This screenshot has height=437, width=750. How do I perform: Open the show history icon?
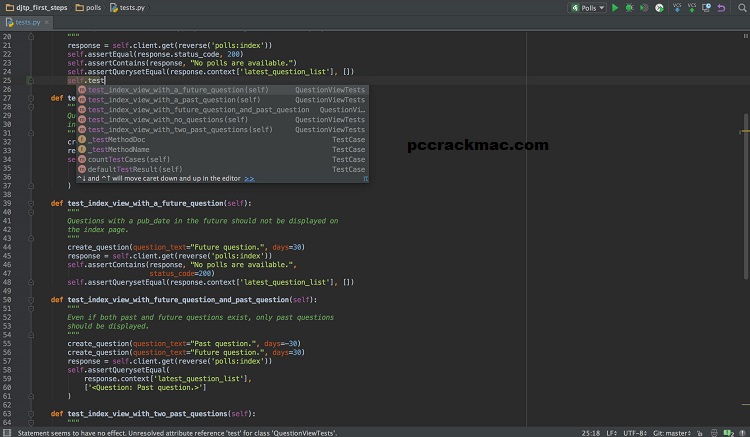pos(706,8)
